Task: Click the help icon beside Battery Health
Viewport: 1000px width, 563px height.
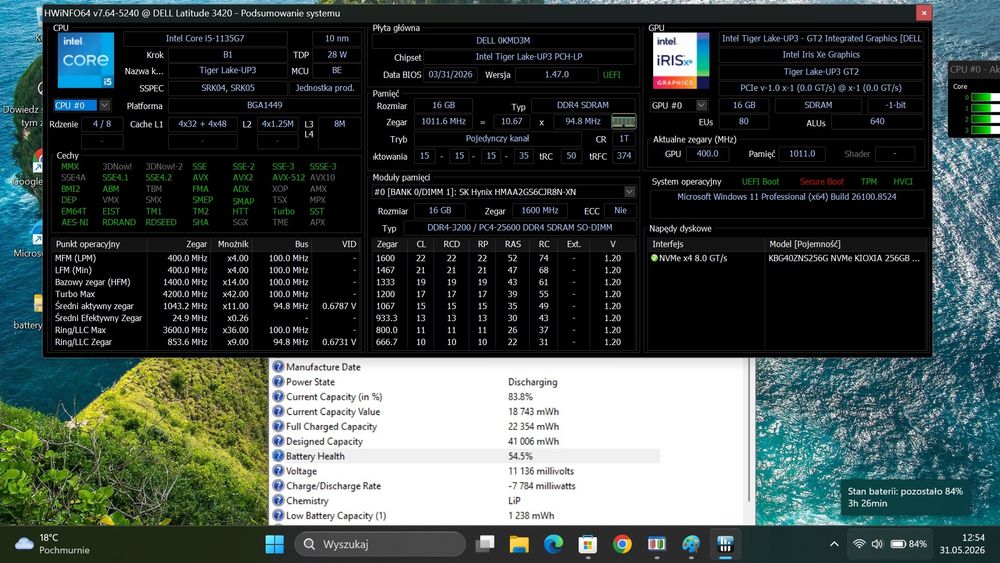Action: tap(278, 456)
